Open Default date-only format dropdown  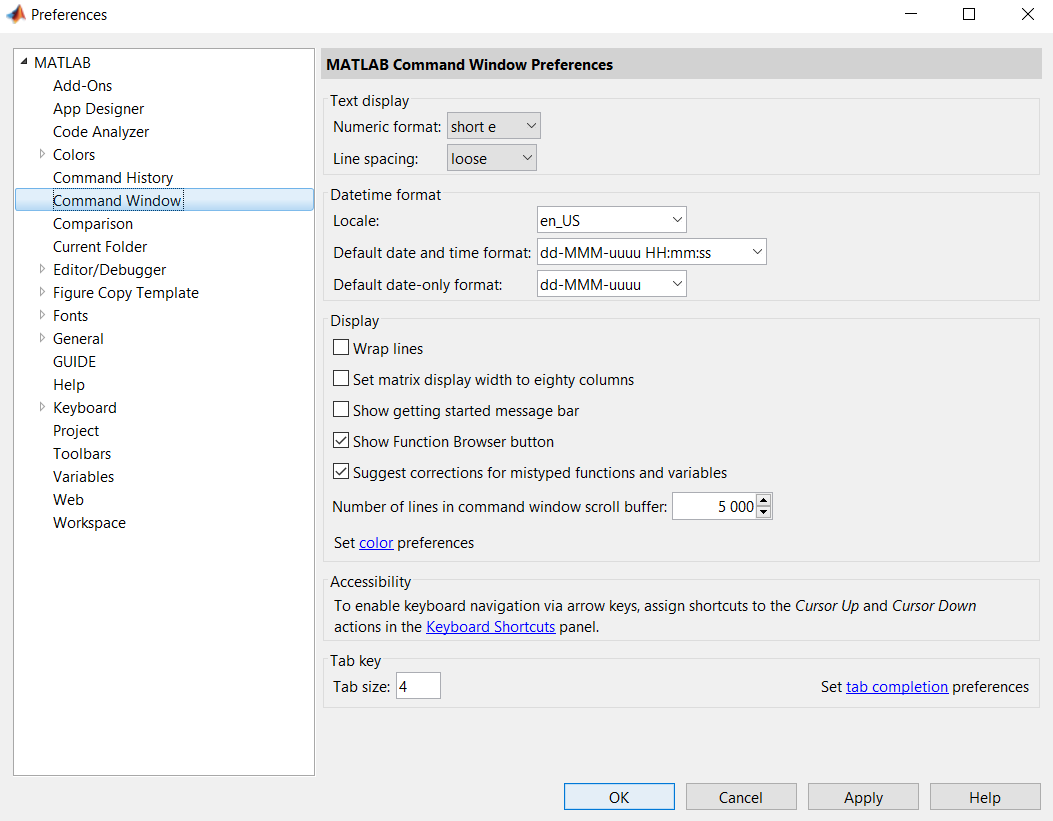612,285
